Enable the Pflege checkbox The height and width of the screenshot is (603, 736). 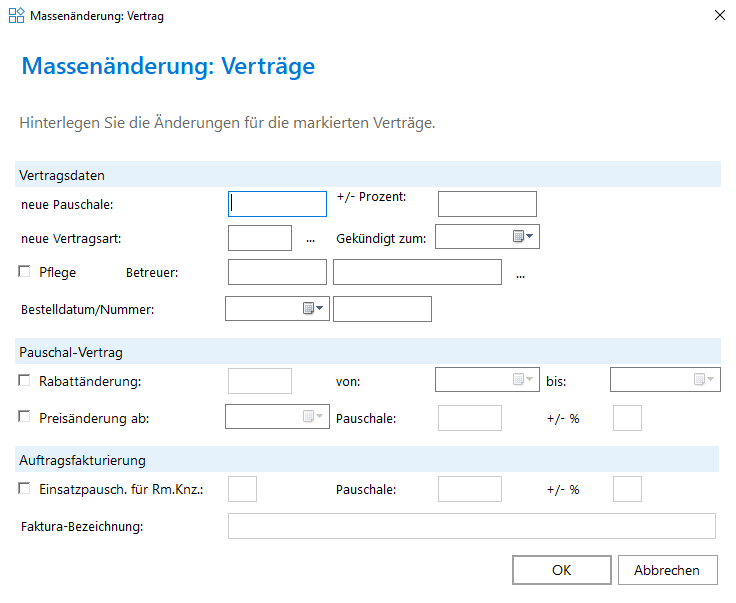tap(24, 271)
